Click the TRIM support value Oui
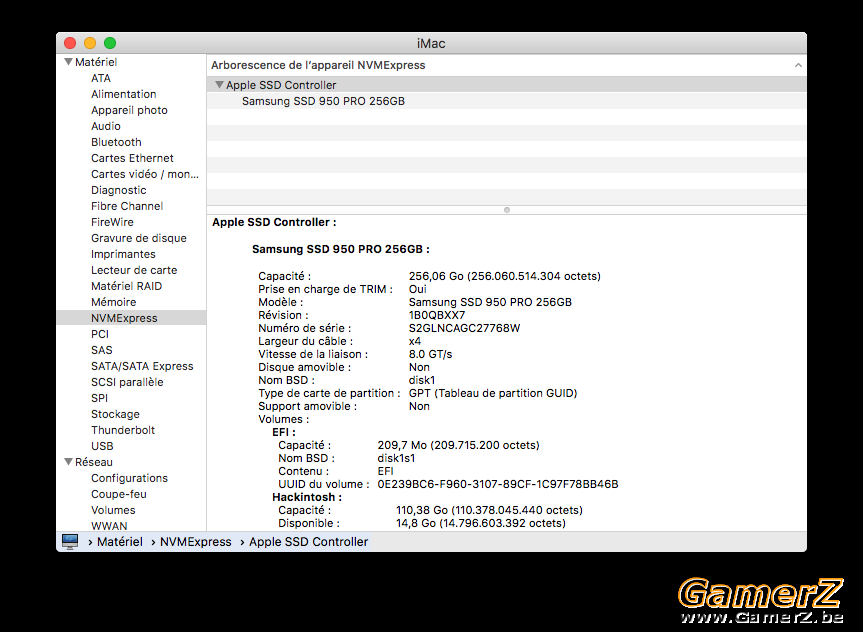The height and width of the screenshot is (632, 863). [417, 289]
